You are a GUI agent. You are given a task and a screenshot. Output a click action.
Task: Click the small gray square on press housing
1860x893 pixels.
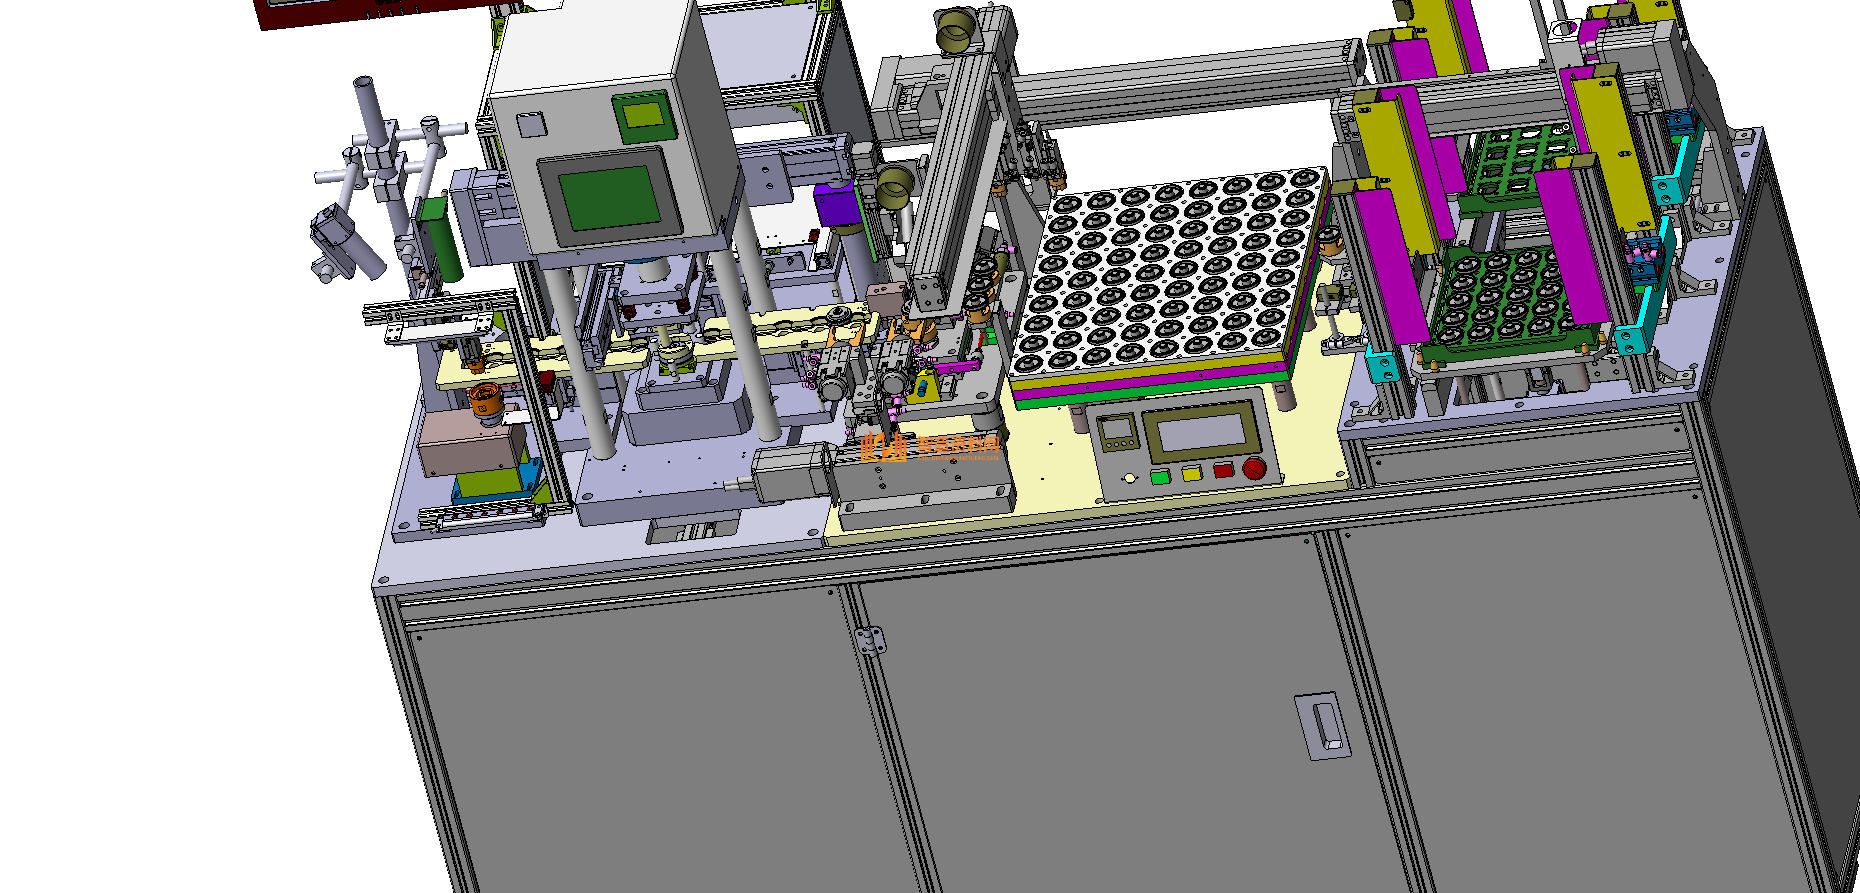click(x=531, y=125)
